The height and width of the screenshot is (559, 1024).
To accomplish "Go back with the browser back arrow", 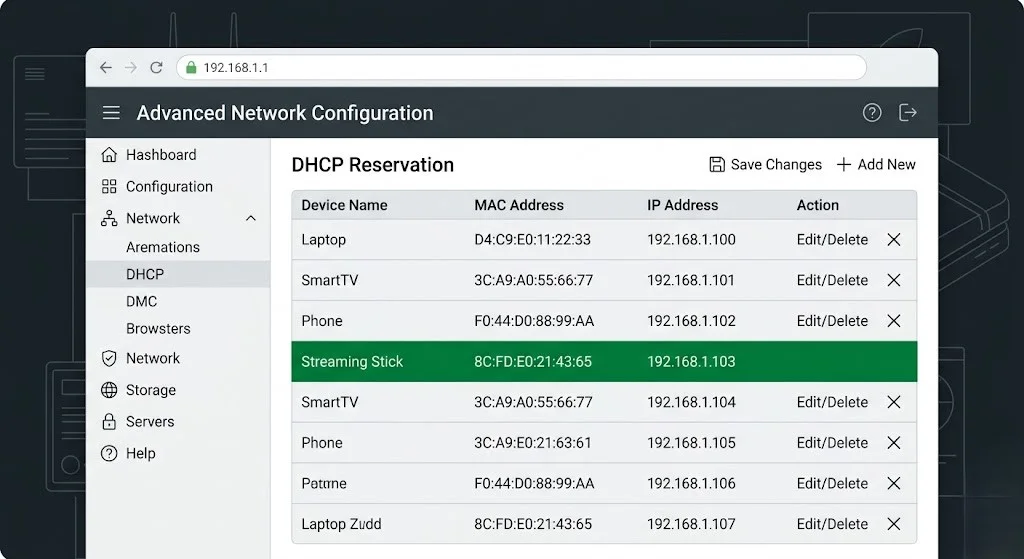I will (x=106, y=67).
